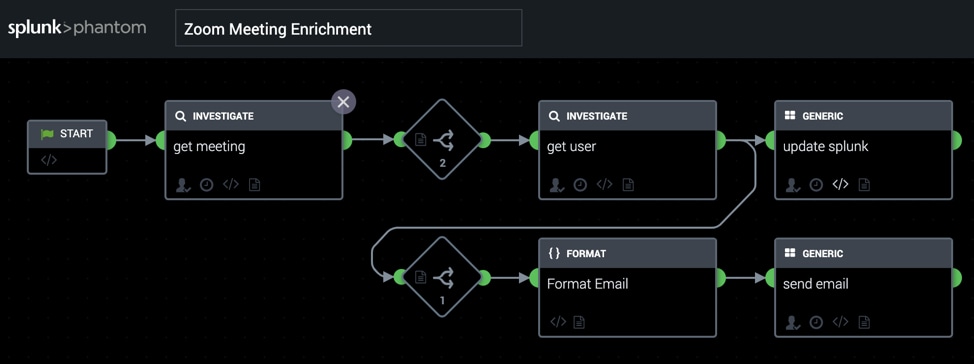
Task: Click the user approver icon in get user block
Action: click(557, 184)
